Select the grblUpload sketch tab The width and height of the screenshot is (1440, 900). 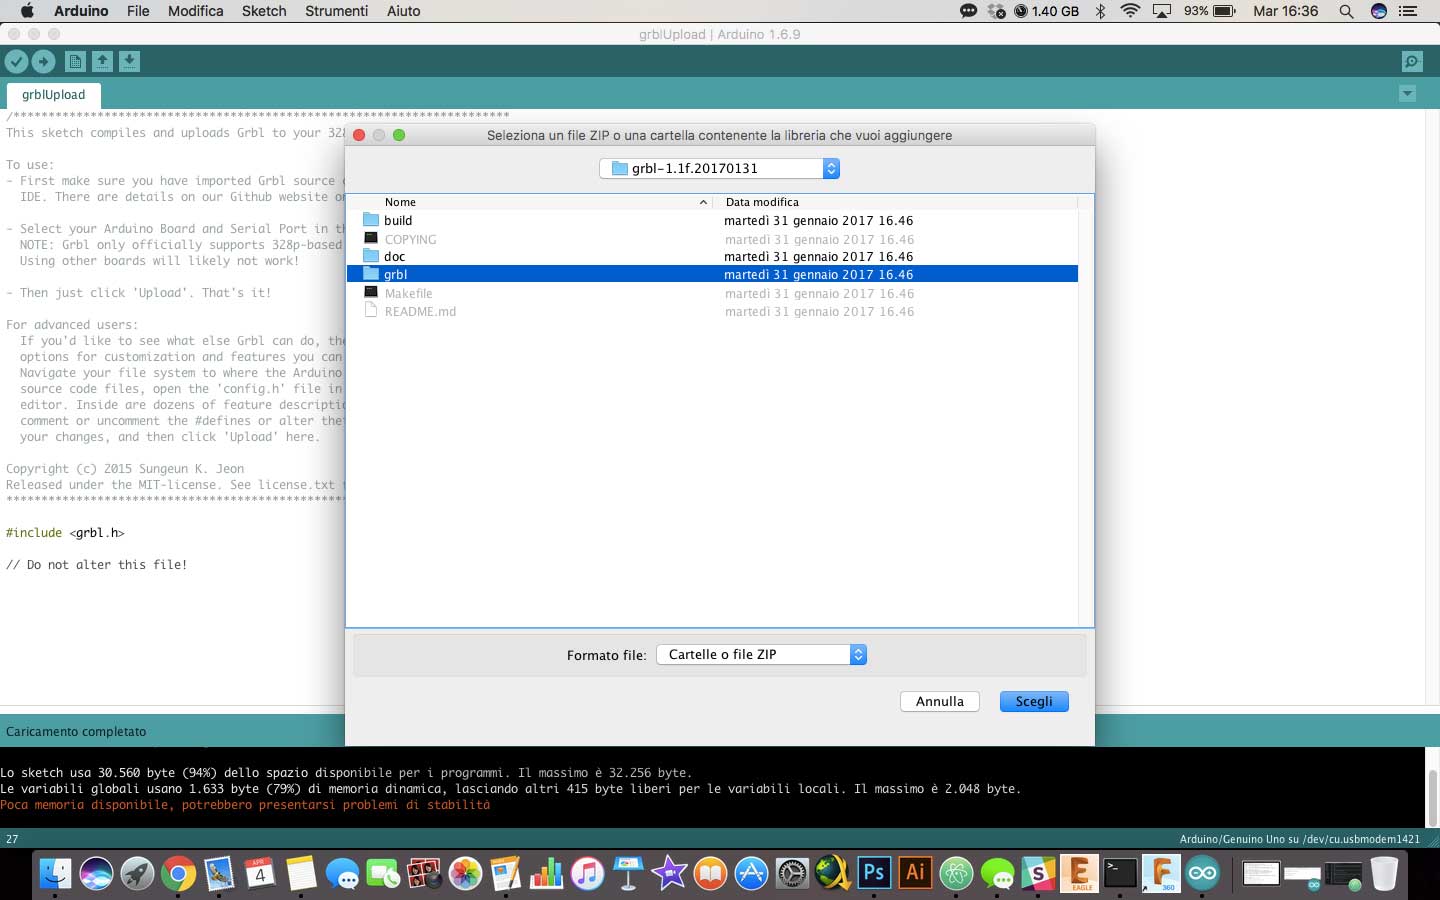tap(53, 95)
